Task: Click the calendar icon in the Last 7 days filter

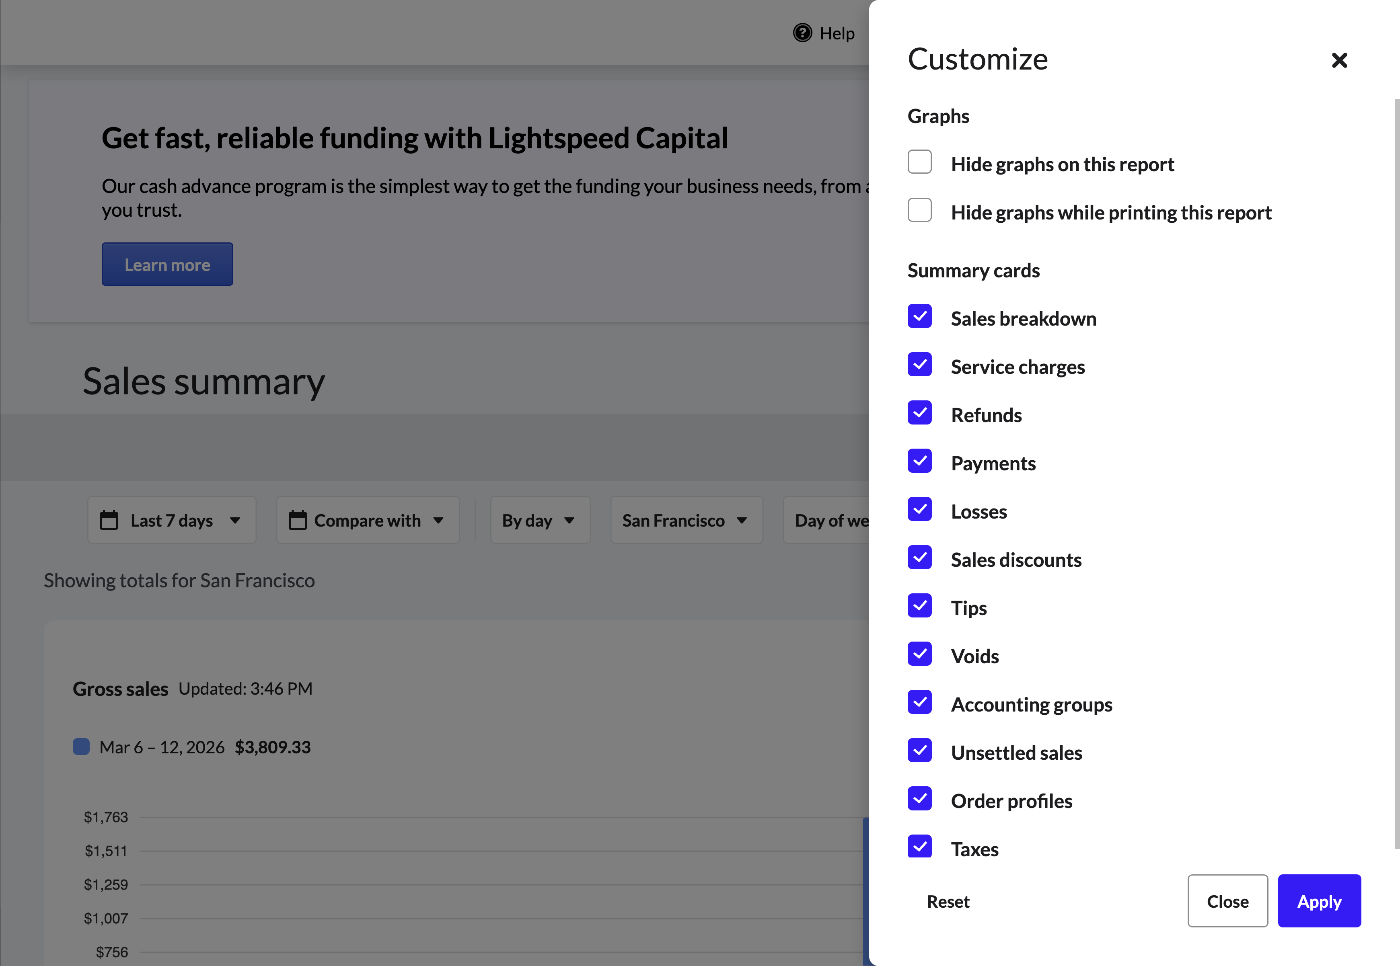Action: pyautogui.click(x=109, y=520)
